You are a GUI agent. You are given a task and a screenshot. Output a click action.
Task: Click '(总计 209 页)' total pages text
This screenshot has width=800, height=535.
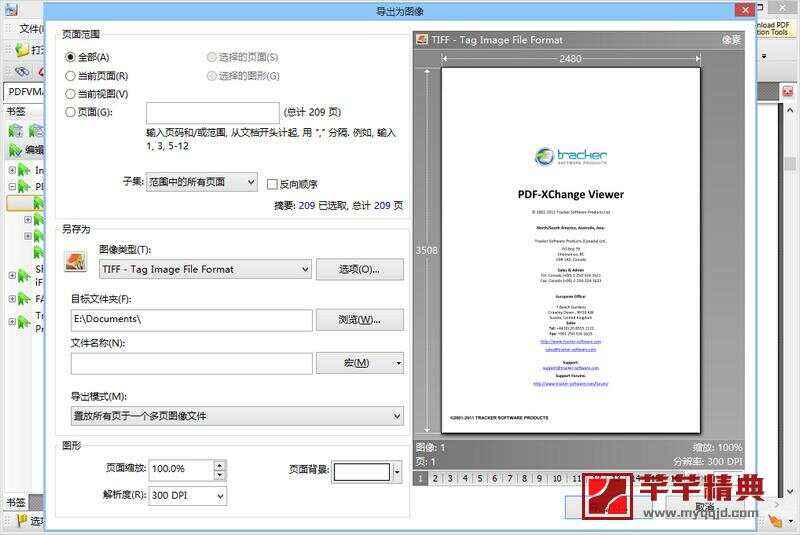pyautogui.click(x=312, y=112)
